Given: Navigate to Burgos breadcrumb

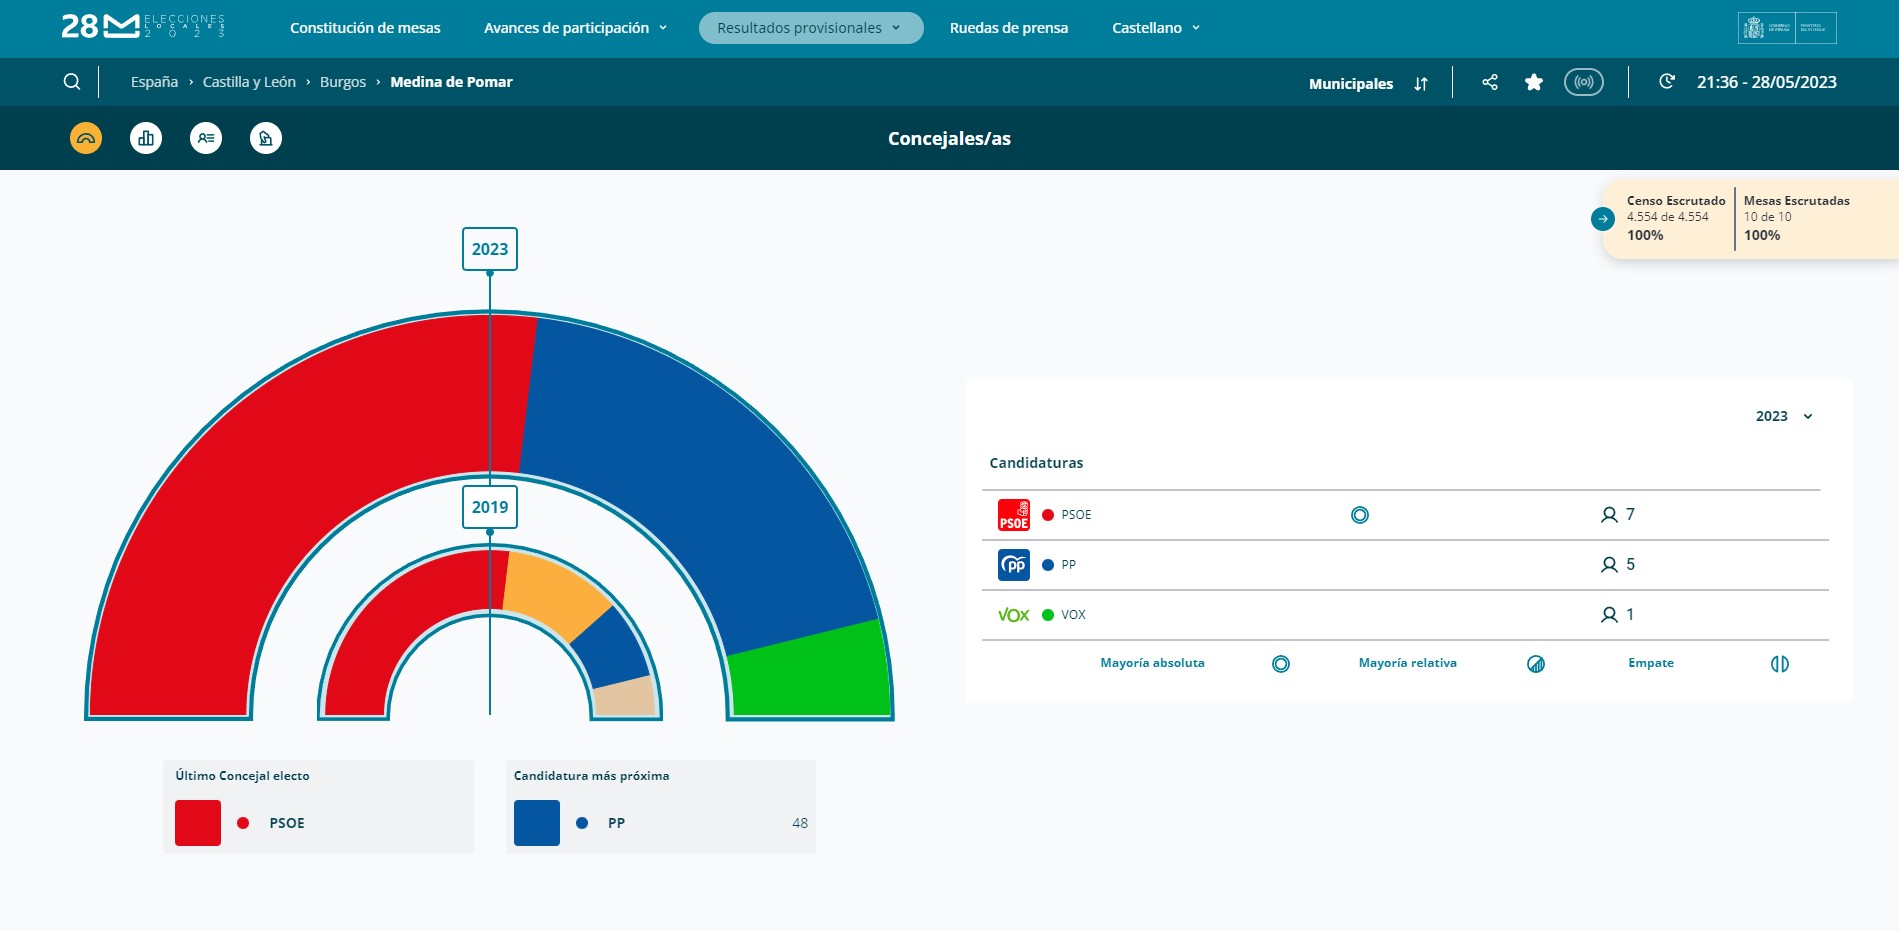Looking at the screenshot, I should point(343,82).
